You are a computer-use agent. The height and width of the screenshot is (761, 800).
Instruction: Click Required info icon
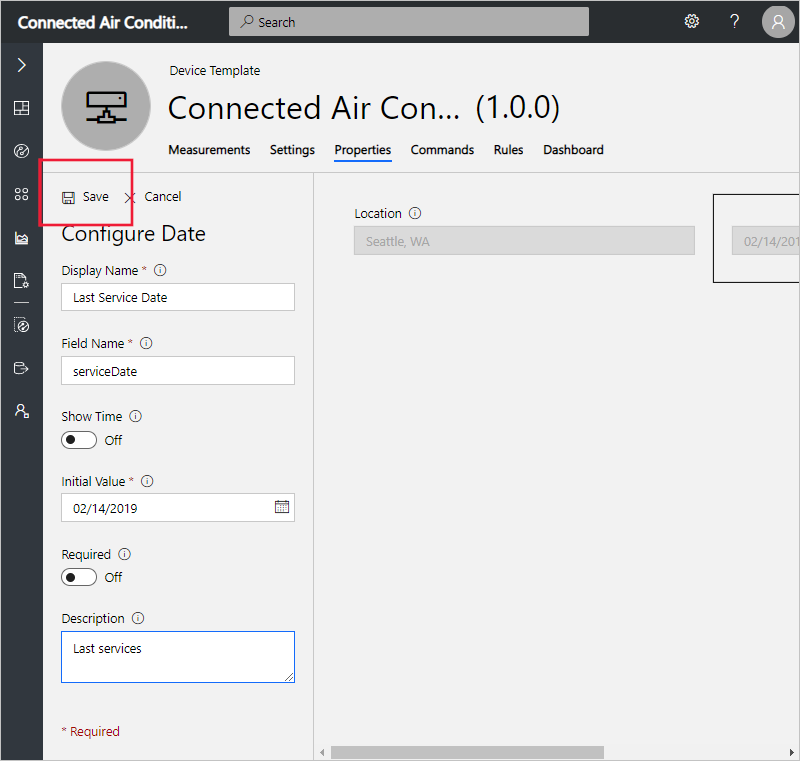click(x=124, y=554)
